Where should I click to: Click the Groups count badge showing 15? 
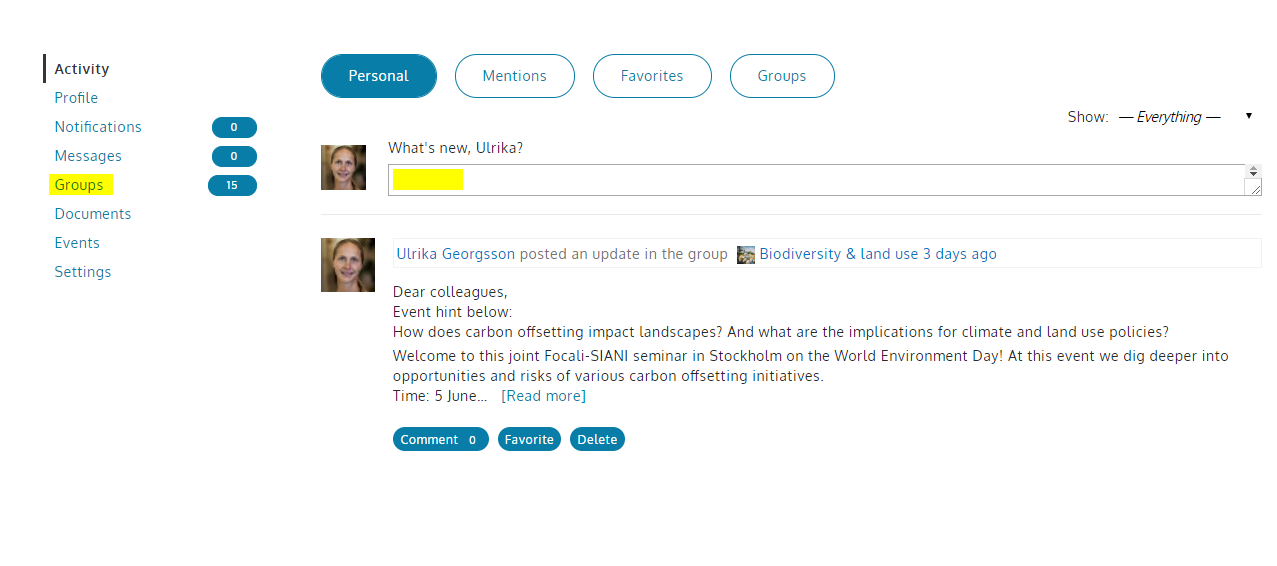click(x=232, y=185)
